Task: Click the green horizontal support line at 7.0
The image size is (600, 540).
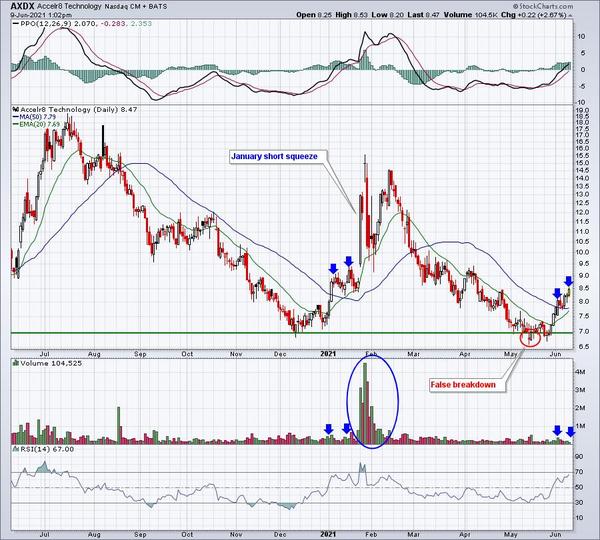Action: click(200, 332)
